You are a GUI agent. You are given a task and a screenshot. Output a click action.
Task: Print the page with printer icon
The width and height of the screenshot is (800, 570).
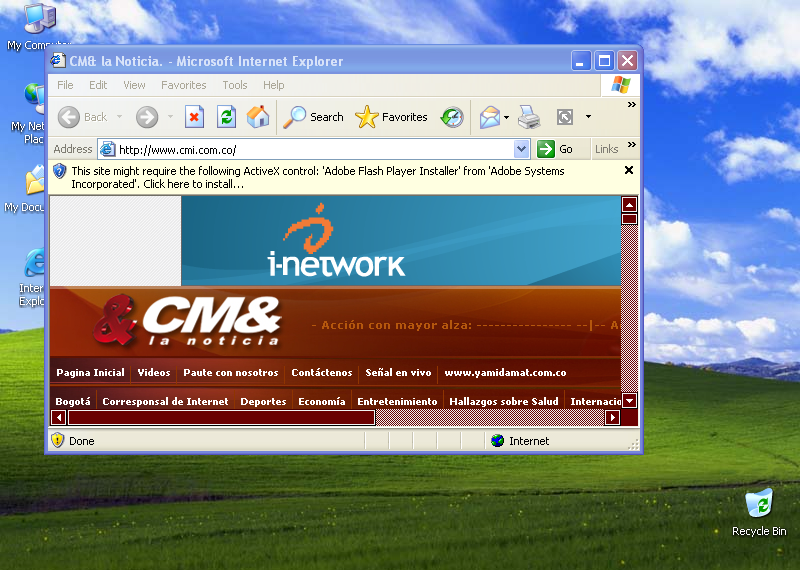(x=529, y=117)
